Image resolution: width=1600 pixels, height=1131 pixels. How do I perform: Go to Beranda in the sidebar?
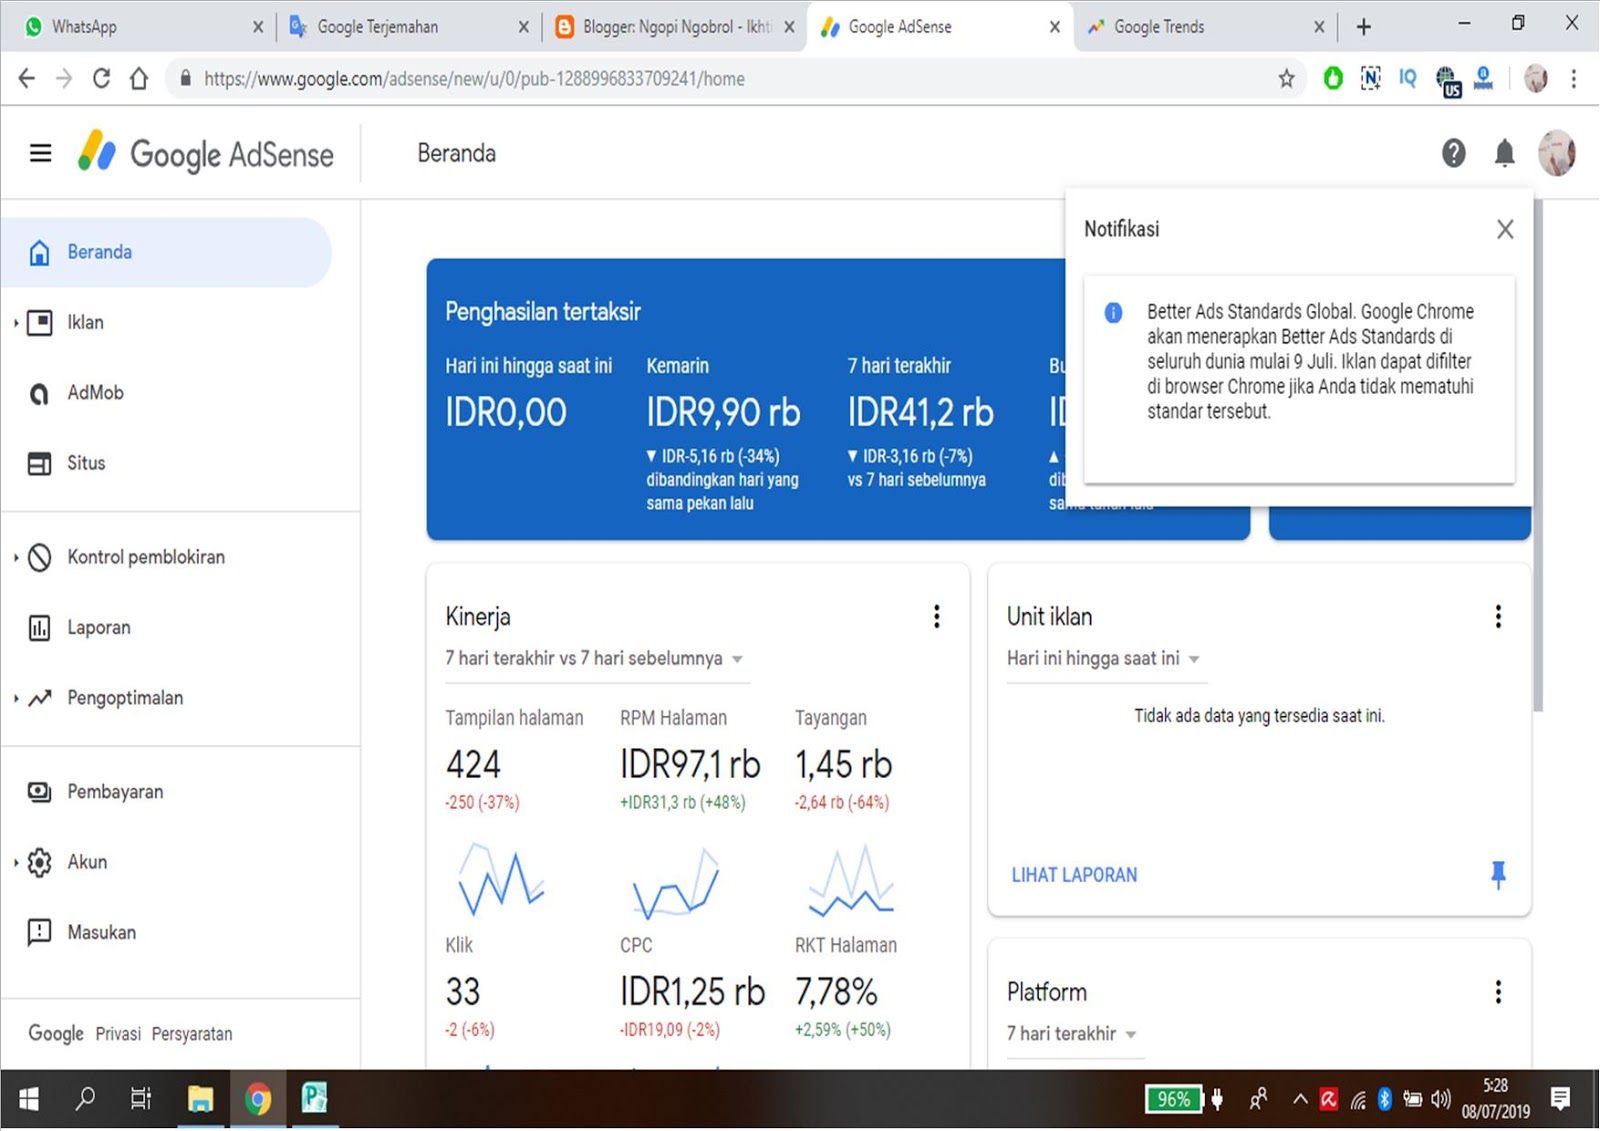click(x=166, y=252)
